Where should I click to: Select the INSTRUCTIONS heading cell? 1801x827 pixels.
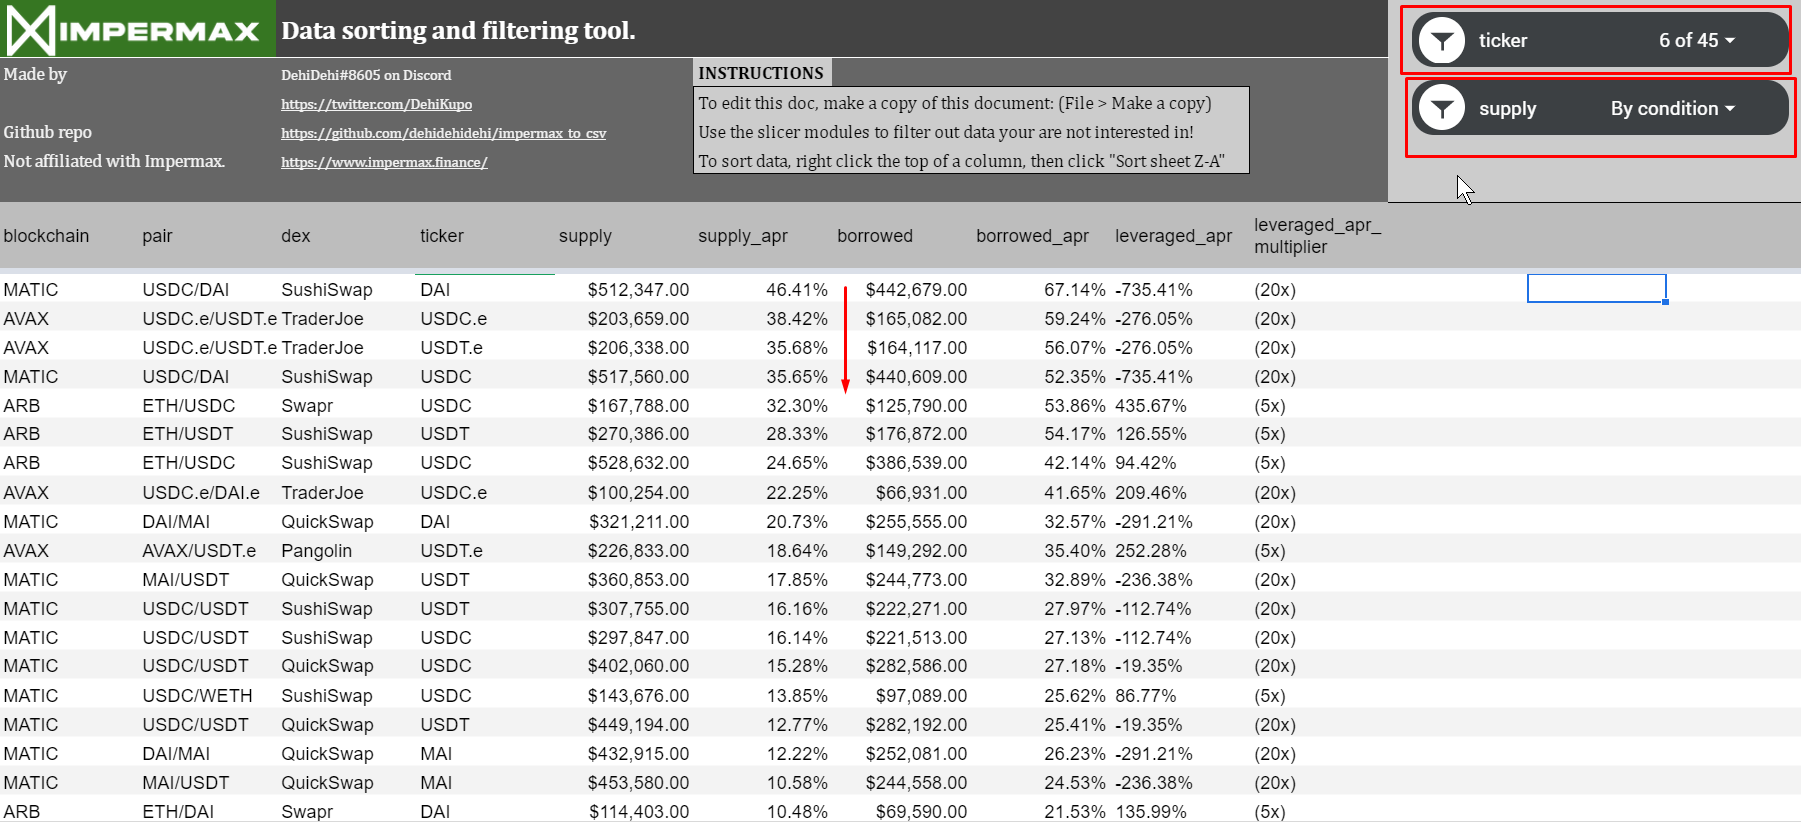click(x=761, y=73)
